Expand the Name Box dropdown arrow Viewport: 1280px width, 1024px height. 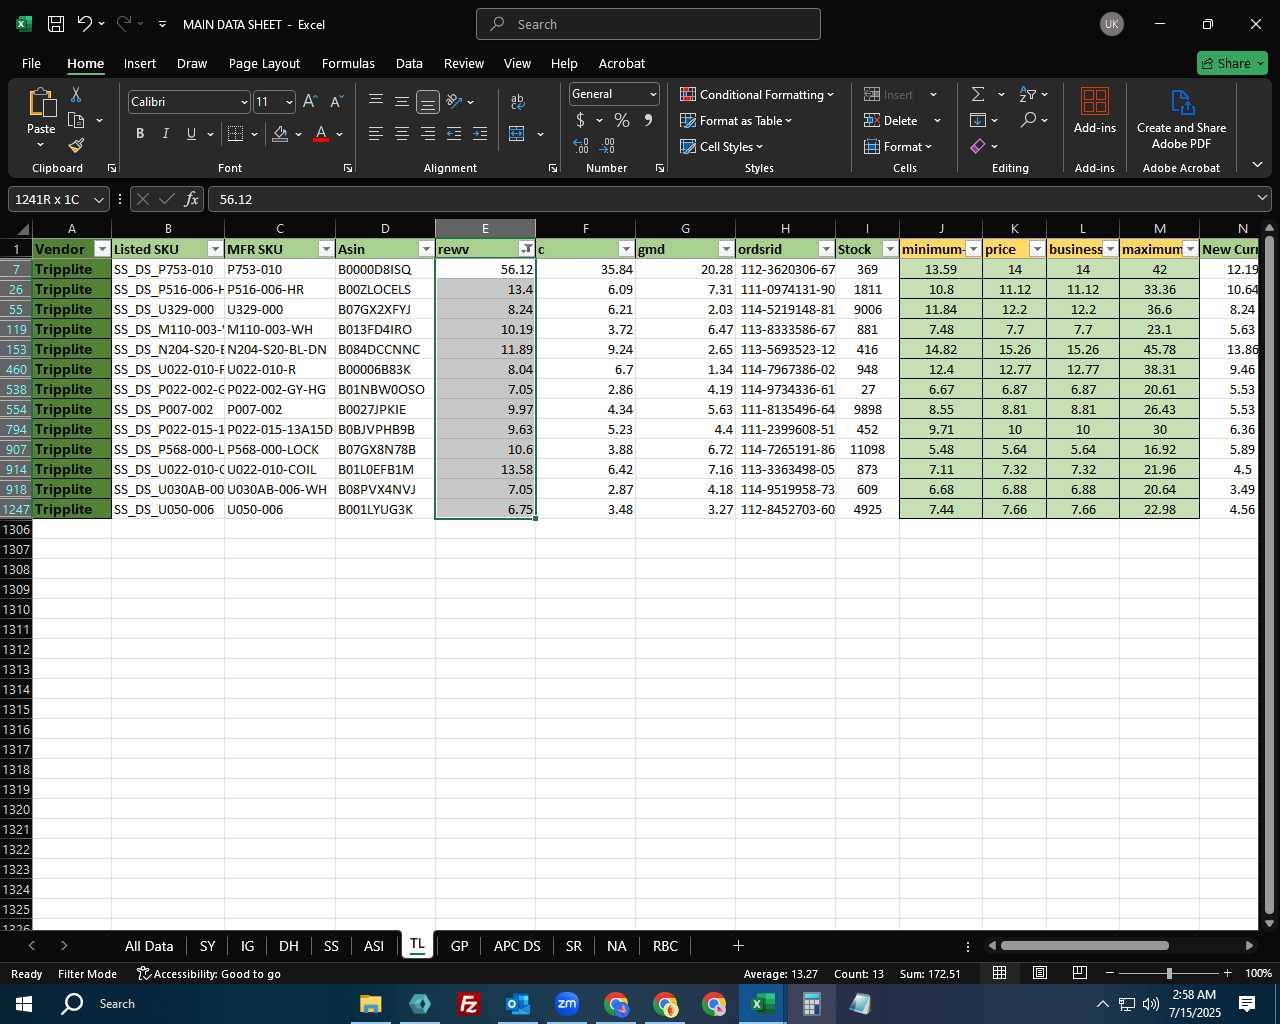[98, 199]
